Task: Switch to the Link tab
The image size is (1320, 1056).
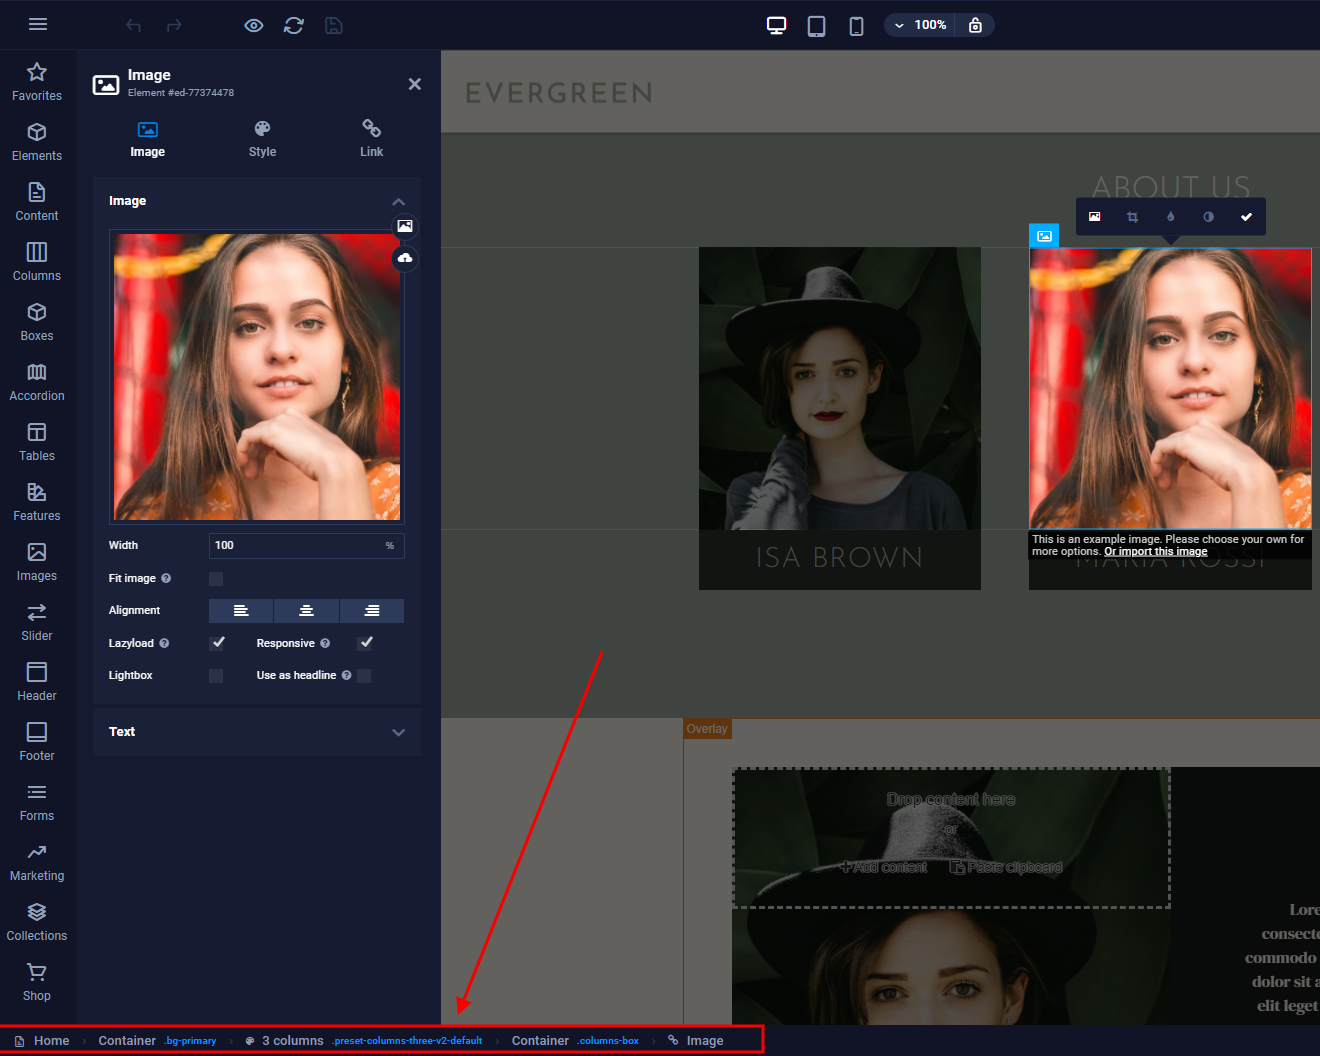Action: click(x=371, y=139)
